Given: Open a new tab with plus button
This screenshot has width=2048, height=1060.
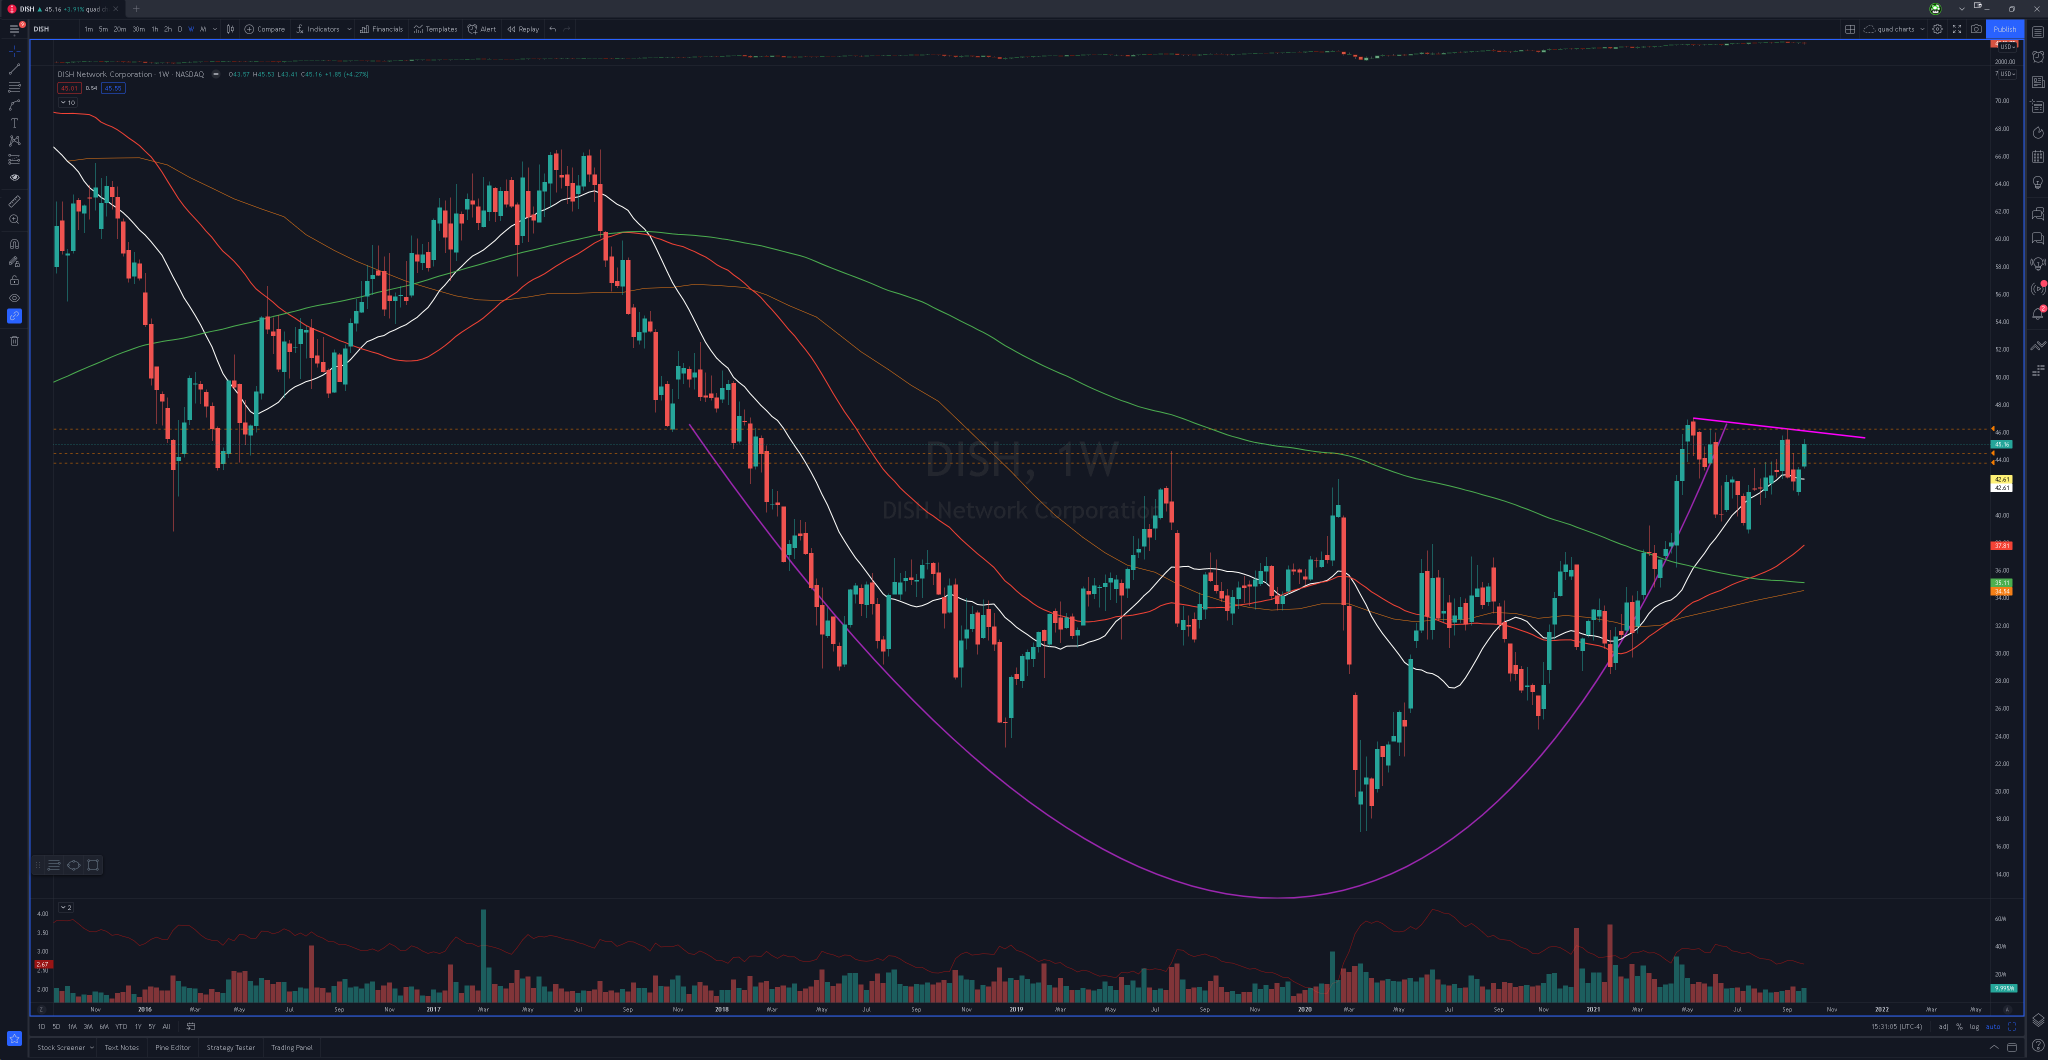Looking at the screenshot, I should pyautogui.click(x=137, y=9).
